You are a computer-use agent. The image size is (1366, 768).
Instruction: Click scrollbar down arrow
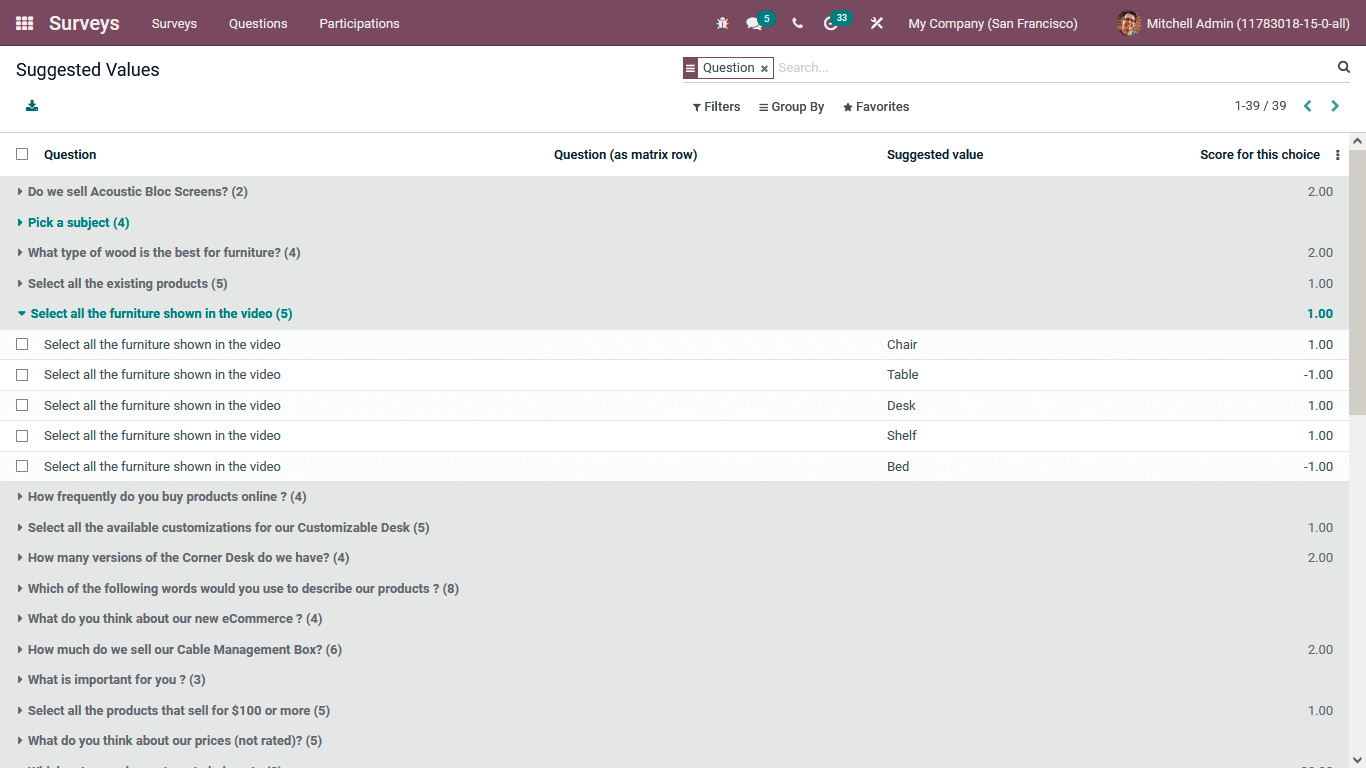[1357, 760]
